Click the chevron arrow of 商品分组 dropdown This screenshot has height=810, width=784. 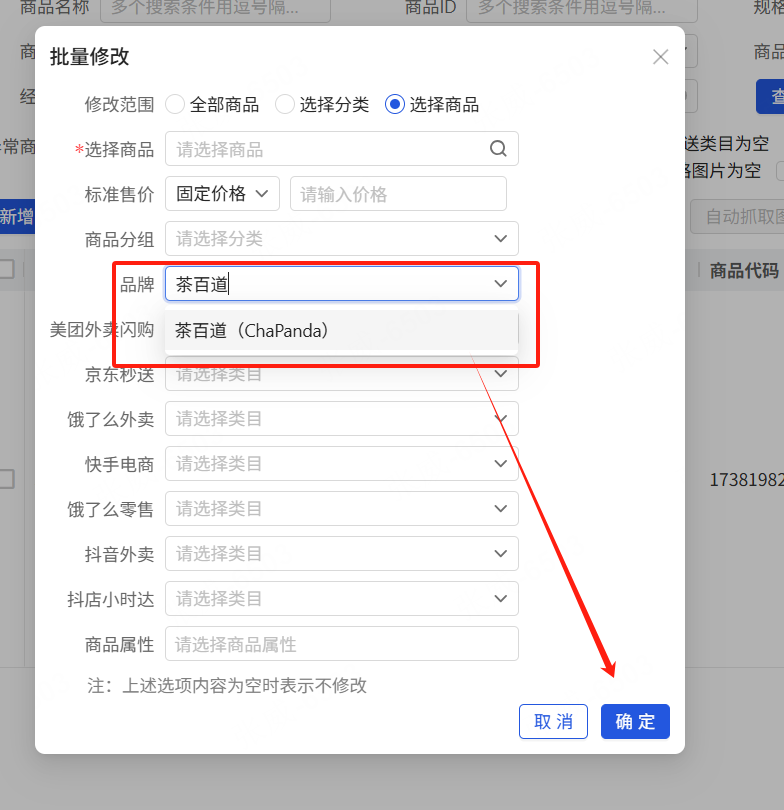(500, 239)
